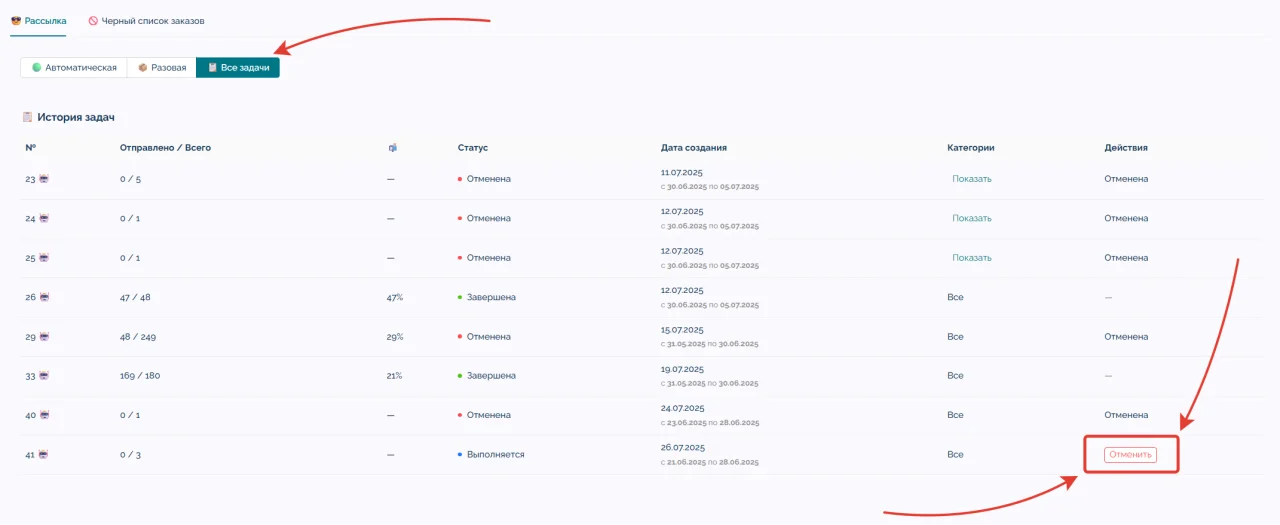Click the robot icon beside task 33

click(x=44, y=376)
